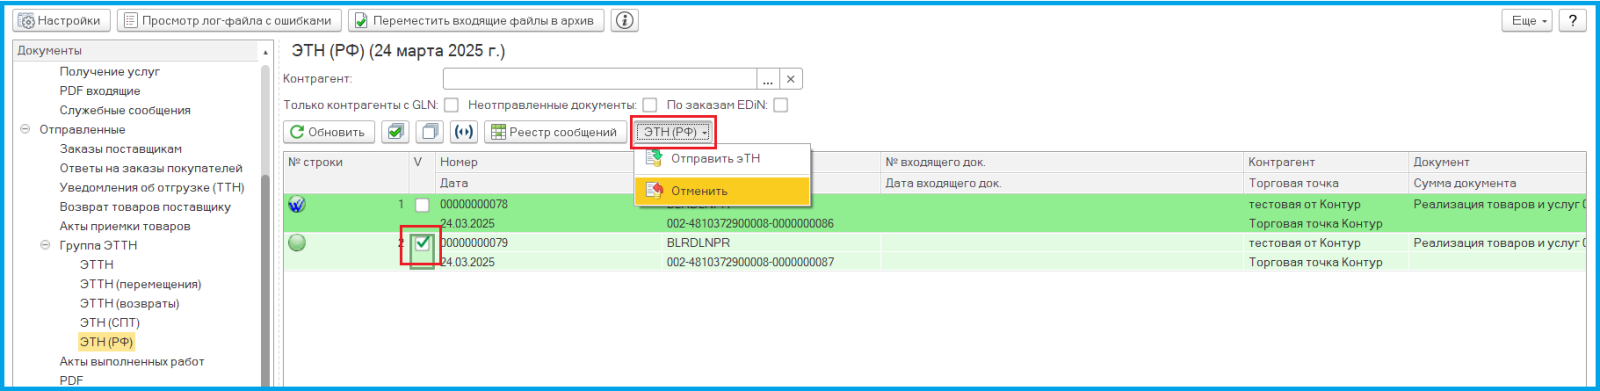Open the ЭТН (РФ) dropdown button
The width and height of the screenshot is (1600, 391).
pyautogui.click(x=674, y=132)
